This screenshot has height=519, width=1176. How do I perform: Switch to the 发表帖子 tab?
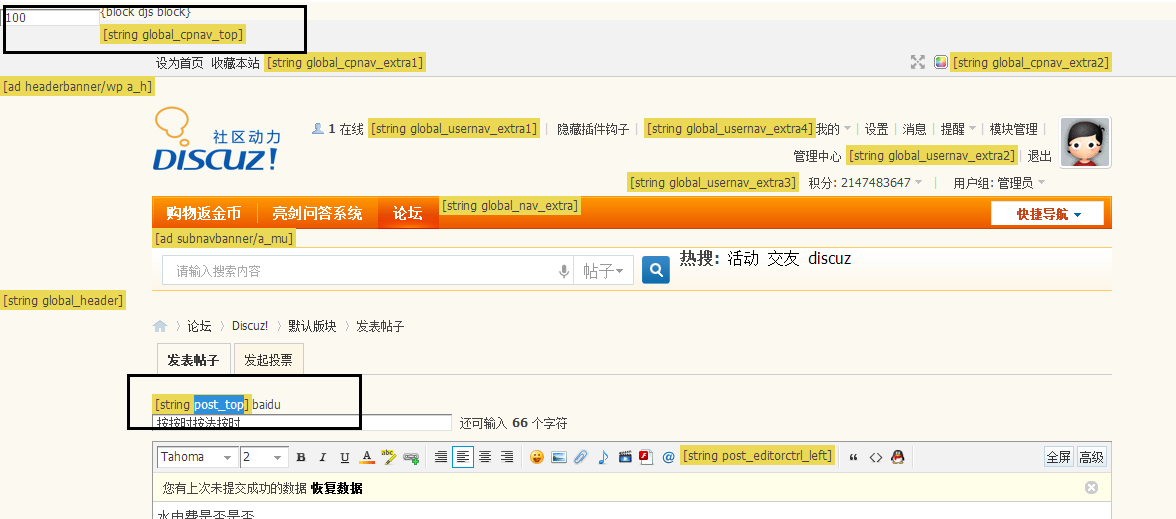coord(194,360)
